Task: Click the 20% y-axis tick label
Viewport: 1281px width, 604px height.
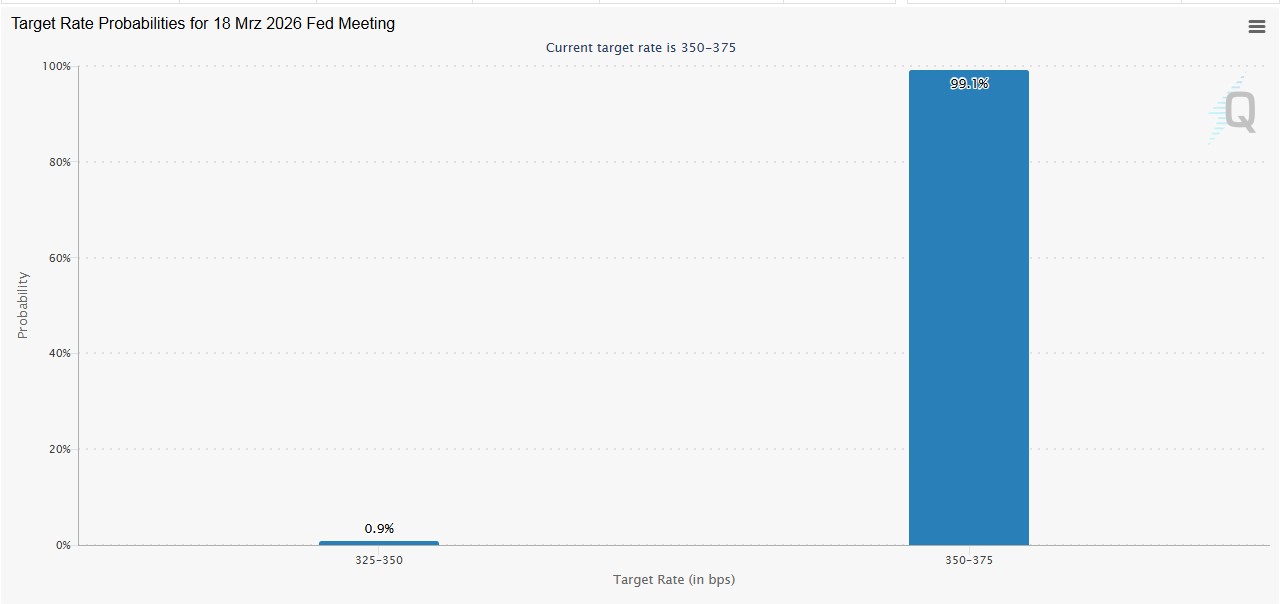Action: click(58, 449)
